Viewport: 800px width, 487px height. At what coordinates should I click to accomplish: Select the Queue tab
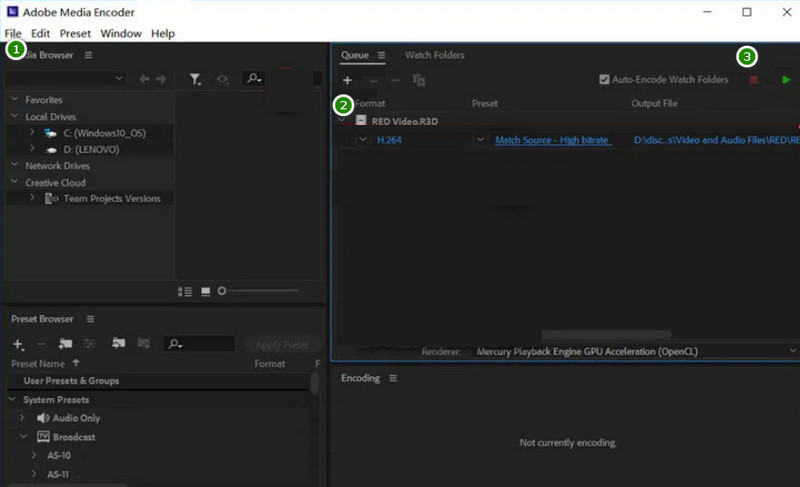355,55
